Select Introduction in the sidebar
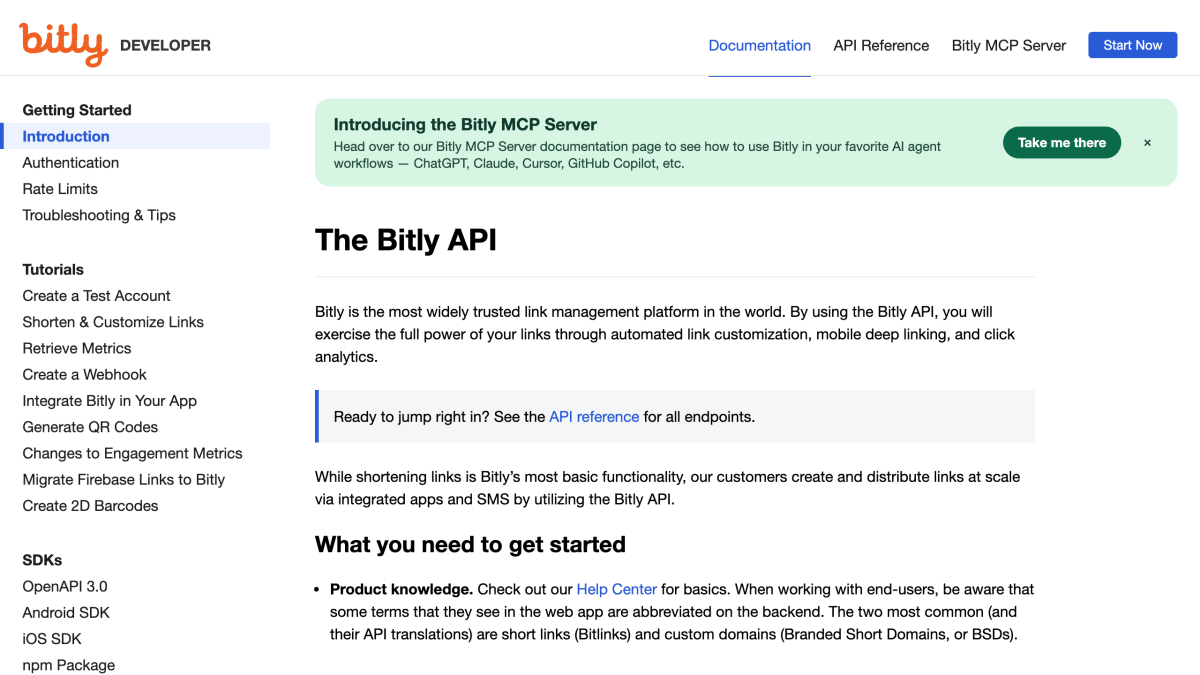 pyautogui.click(x=135, y=136)
